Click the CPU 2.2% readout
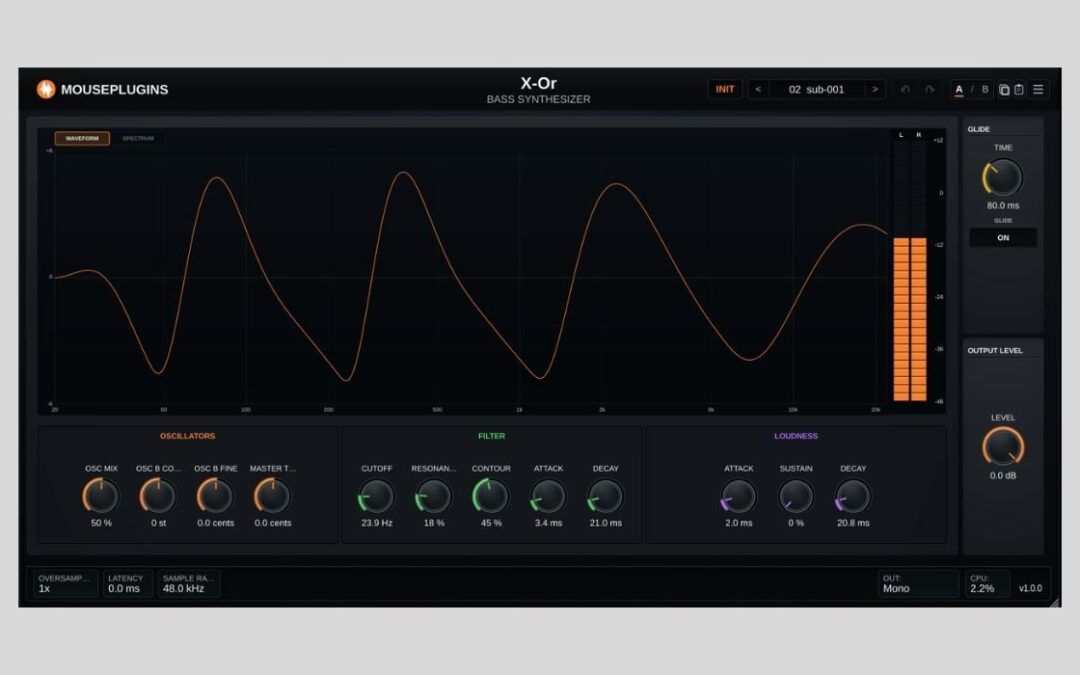This screenshot has width=1080, height=675. (x=987, y=583)
